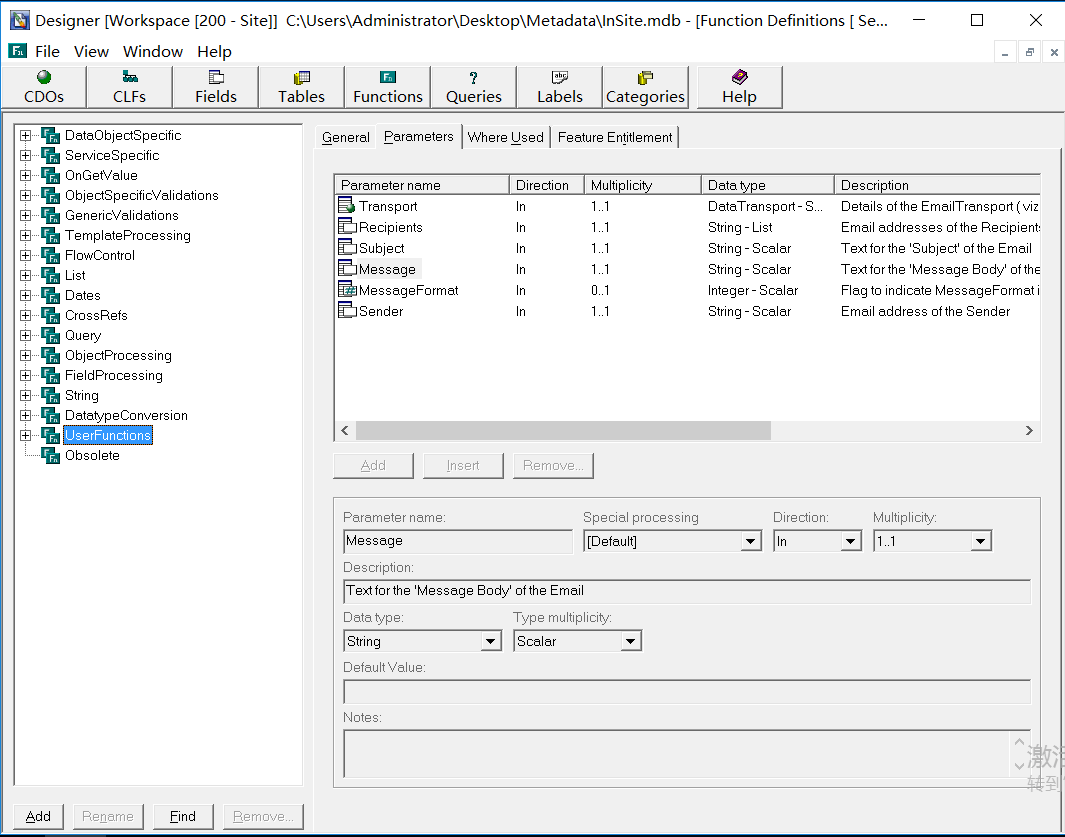Click the Find button
The image size is (1065, 837).
[x=183, y=816]
